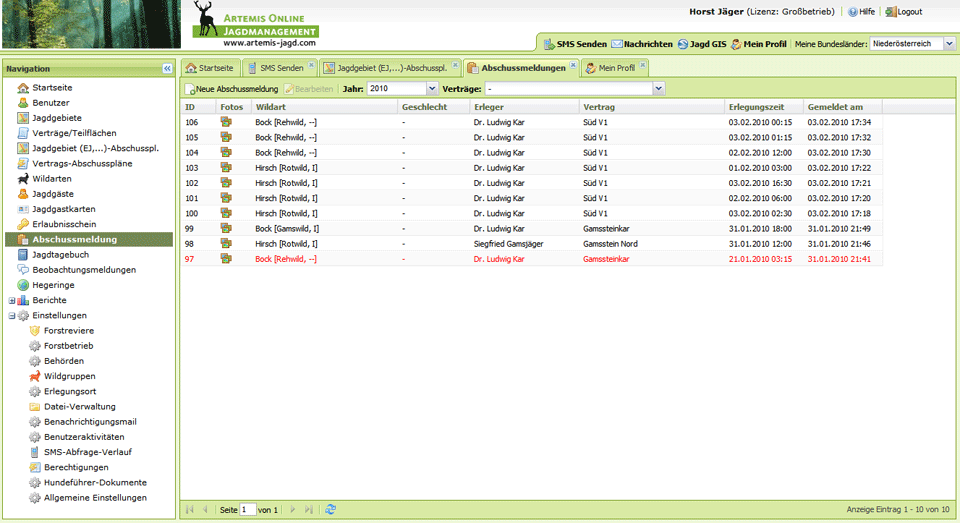Open Benachrichtigungsmail settings entry

click(x=90, y=421)
